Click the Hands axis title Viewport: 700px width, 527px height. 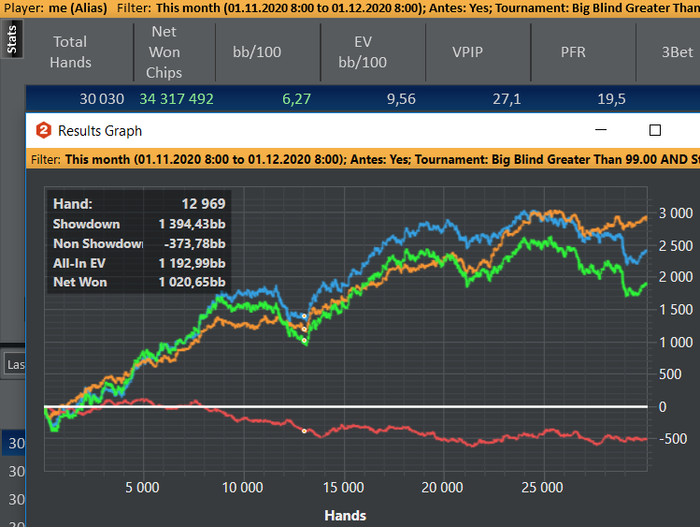[345, 515]
